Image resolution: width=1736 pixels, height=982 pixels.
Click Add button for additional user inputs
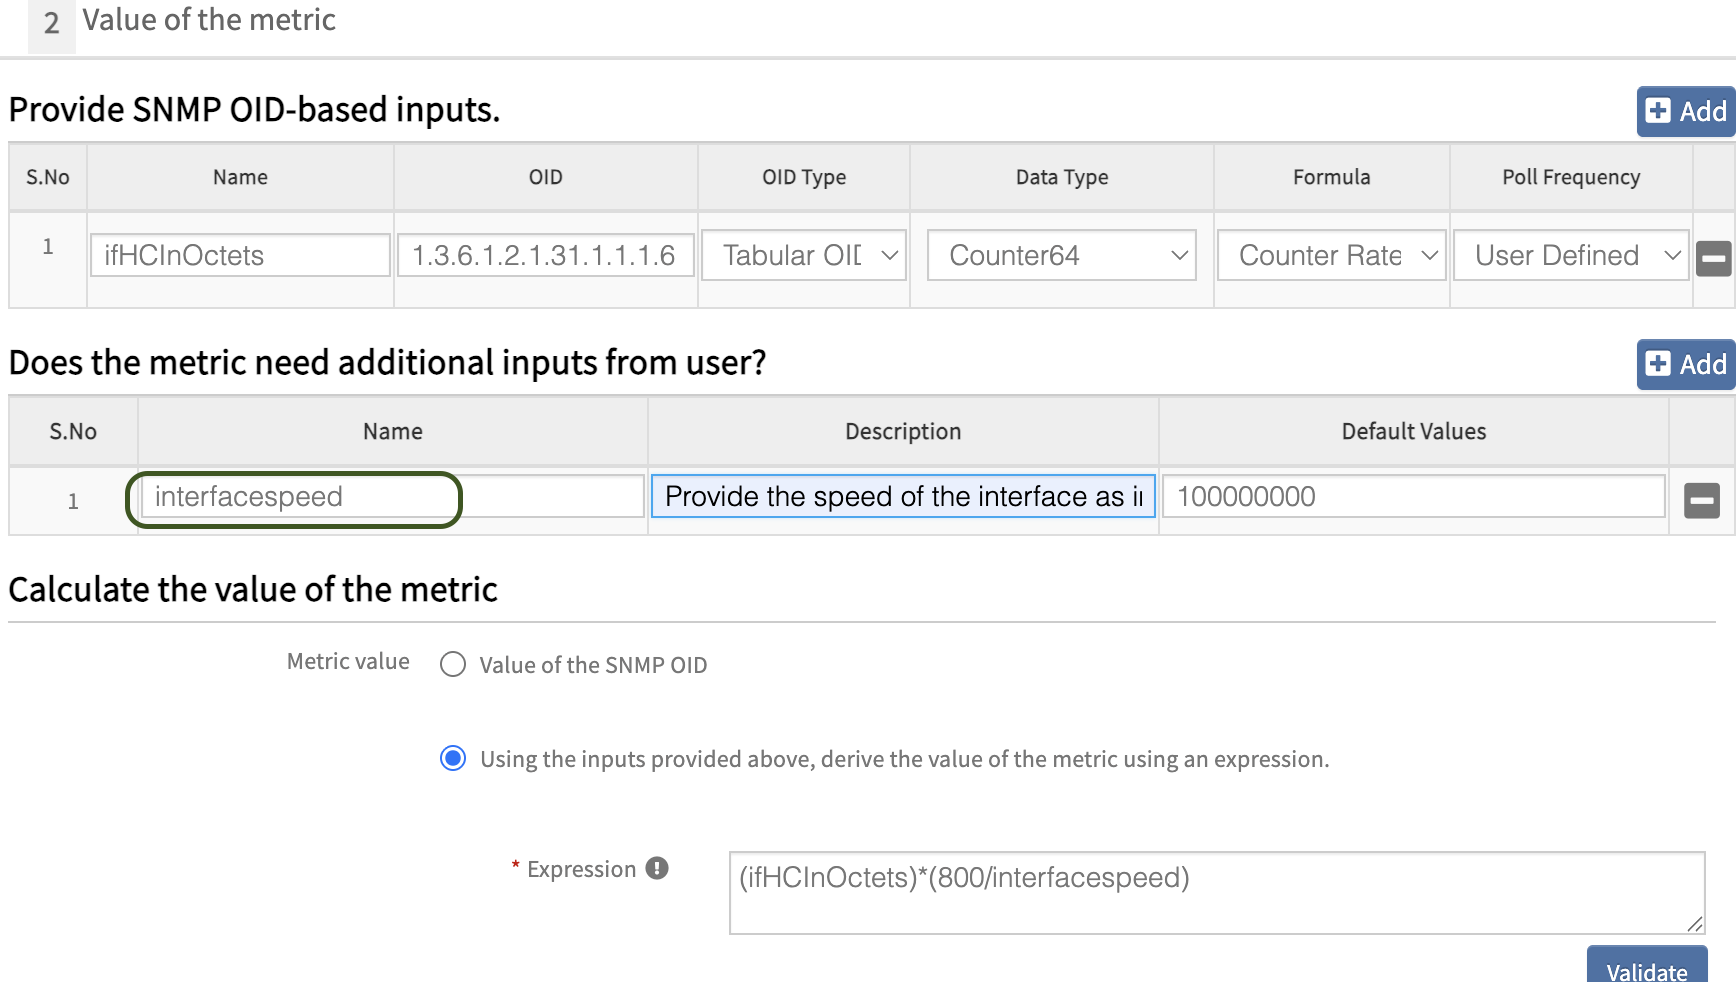[1686, 364]
